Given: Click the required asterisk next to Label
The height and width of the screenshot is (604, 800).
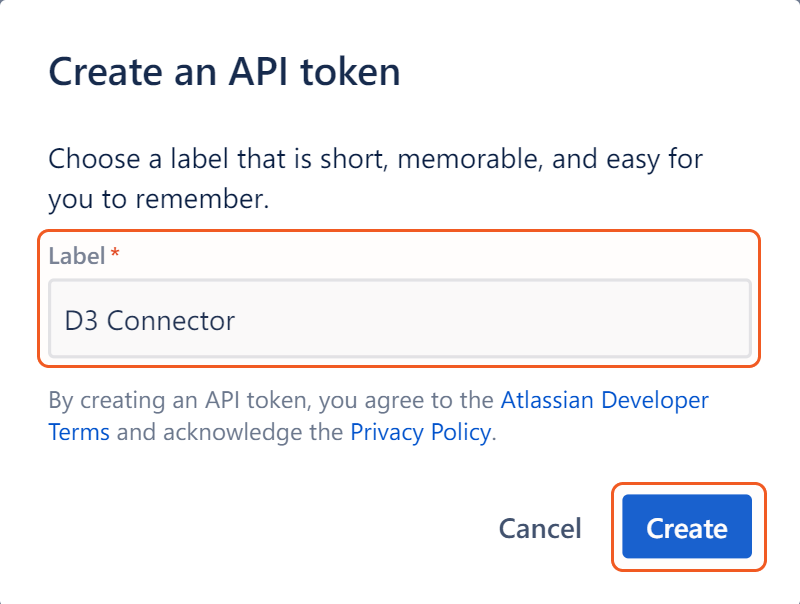Looking at the screenshot, I should pyautogui.click(x=113, y=255).
